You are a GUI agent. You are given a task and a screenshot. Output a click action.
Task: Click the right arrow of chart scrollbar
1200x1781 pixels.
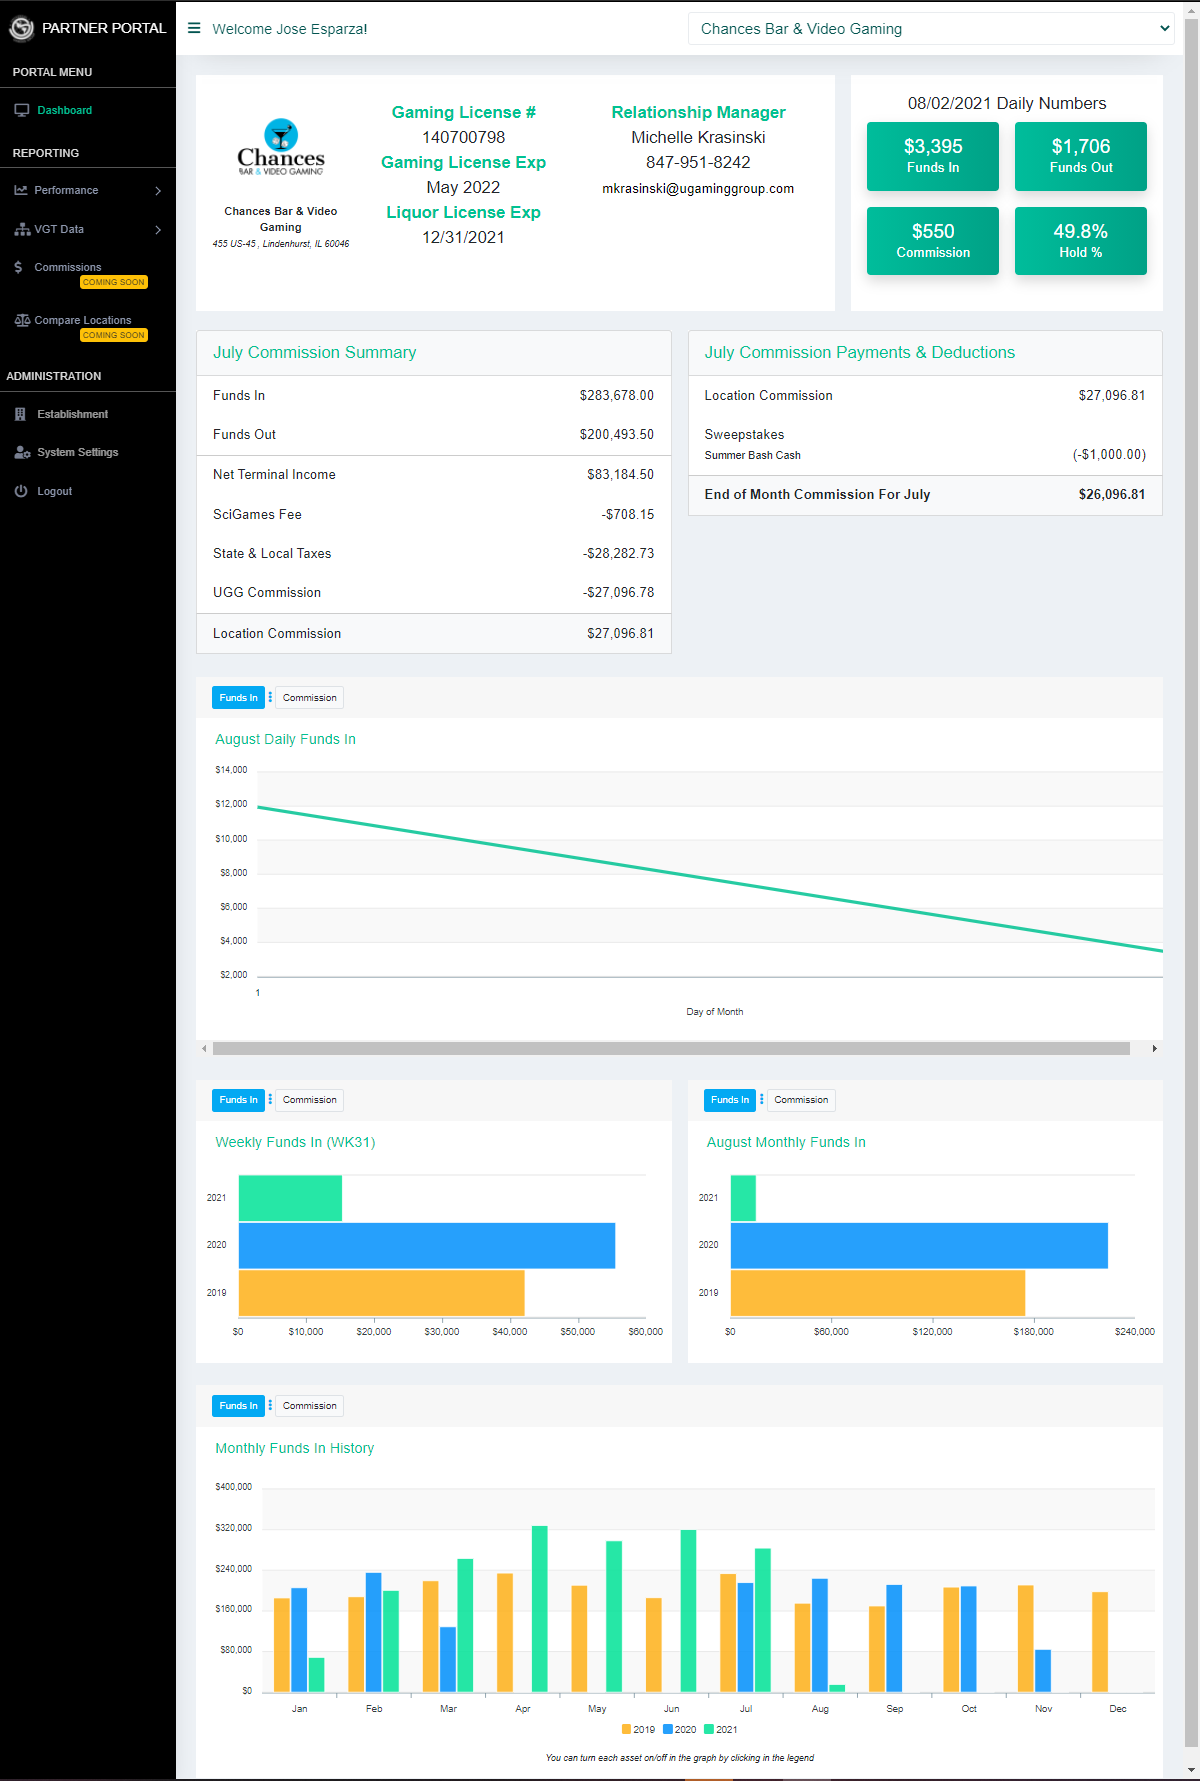click(x=1154, y=1048)
